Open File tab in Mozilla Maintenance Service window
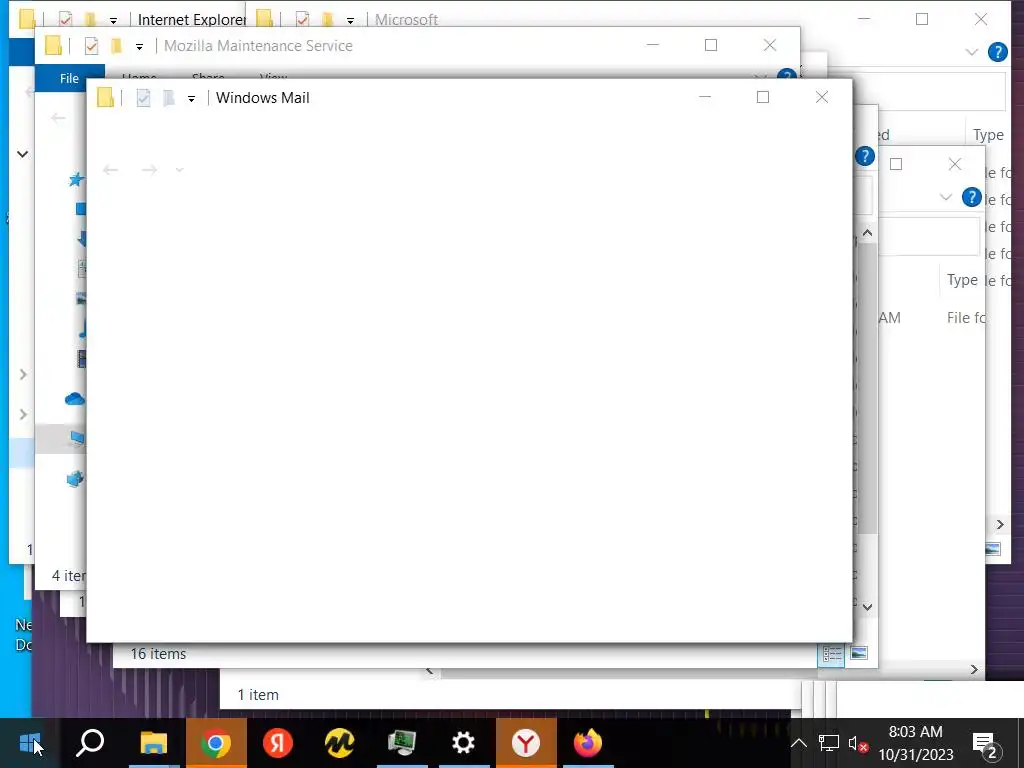Image resolution: width=1024 pixels, height=768 pixels. (69, 78)
